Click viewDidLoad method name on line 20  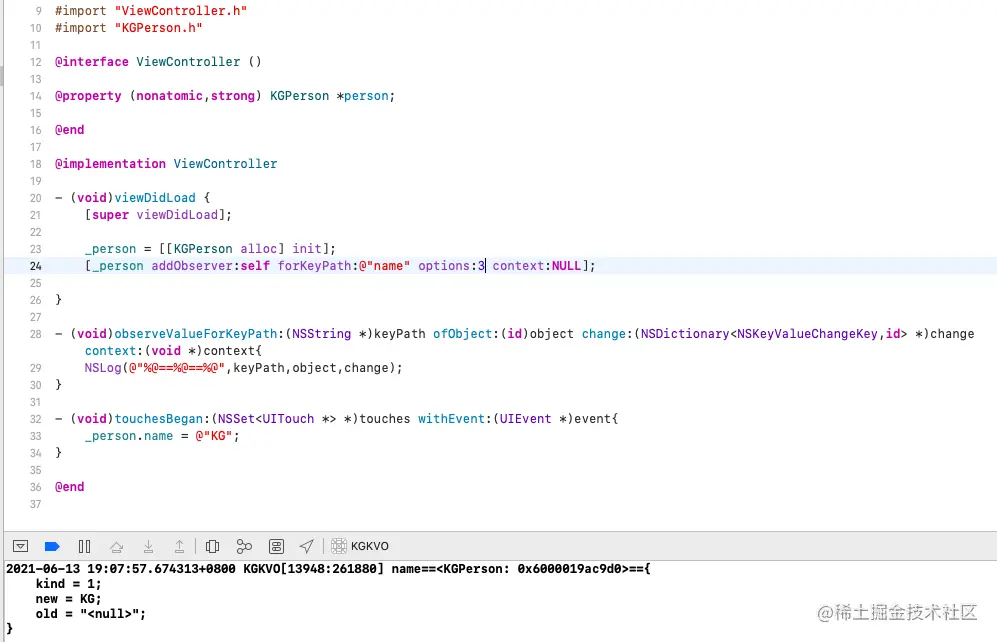(155, 198)
